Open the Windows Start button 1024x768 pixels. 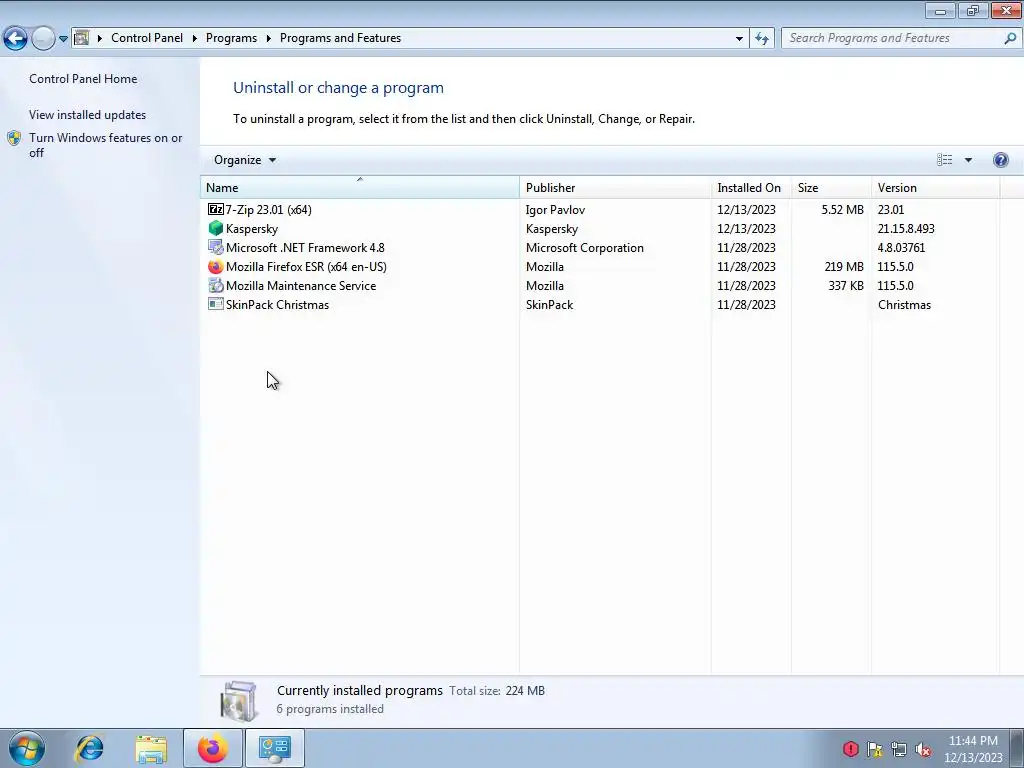coord(27,748)
